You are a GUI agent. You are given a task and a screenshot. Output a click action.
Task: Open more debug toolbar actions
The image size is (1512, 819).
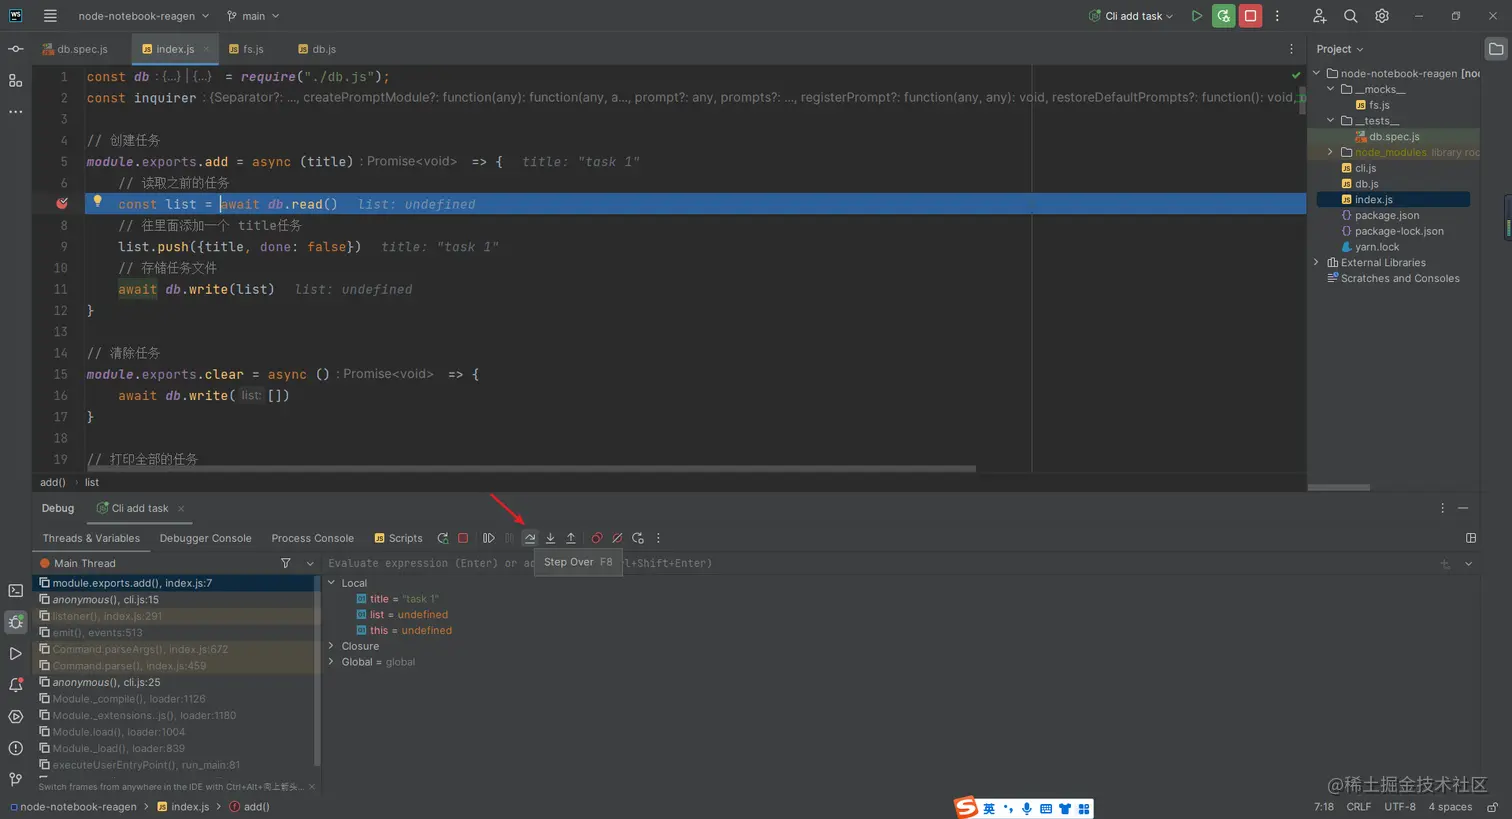[658, 538]
